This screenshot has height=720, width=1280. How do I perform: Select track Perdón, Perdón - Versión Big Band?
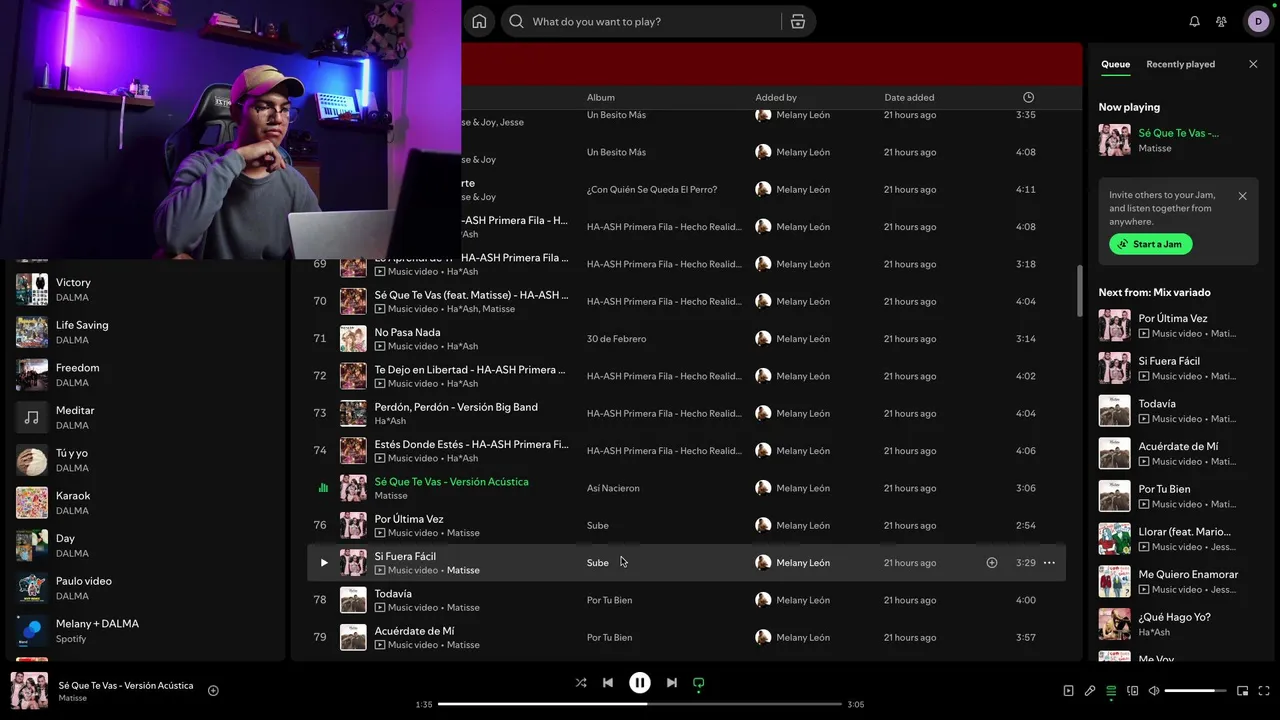click(x=686, y=413)
